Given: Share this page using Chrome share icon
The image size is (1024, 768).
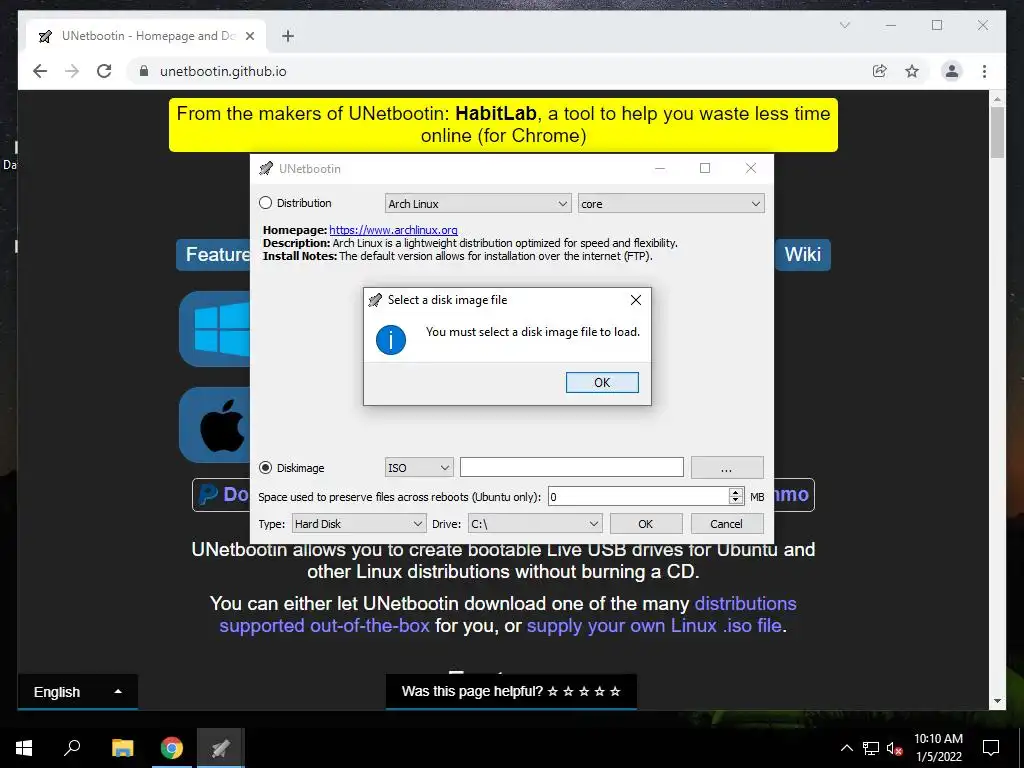Looking at the screenshot, I should coord(880,71).
